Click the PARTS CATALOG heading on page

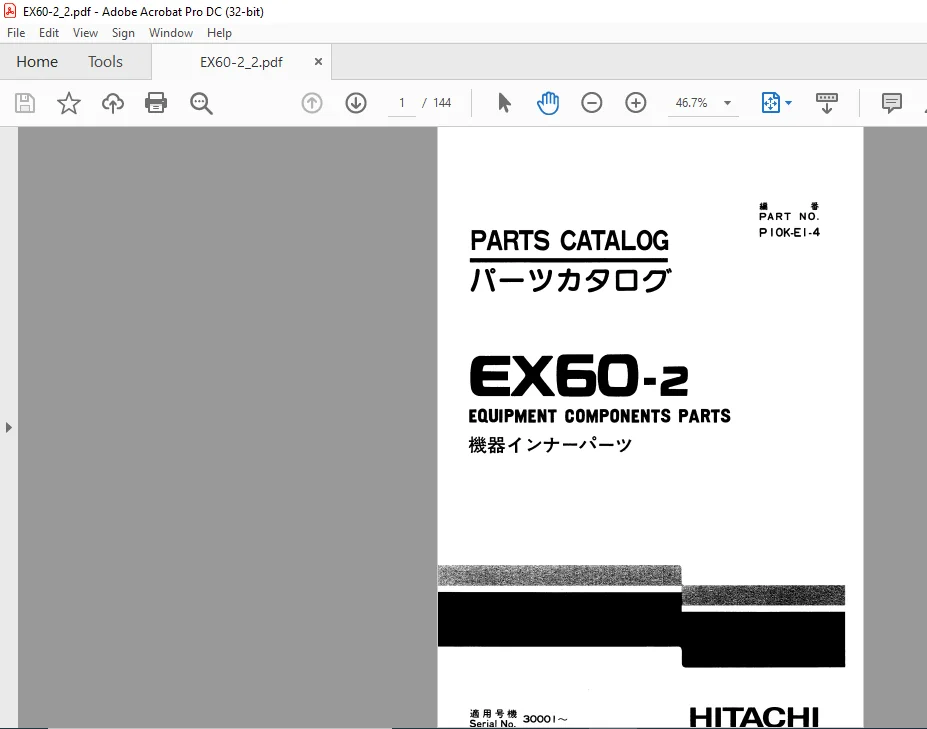pyautogui.click(x=569, y=241)
